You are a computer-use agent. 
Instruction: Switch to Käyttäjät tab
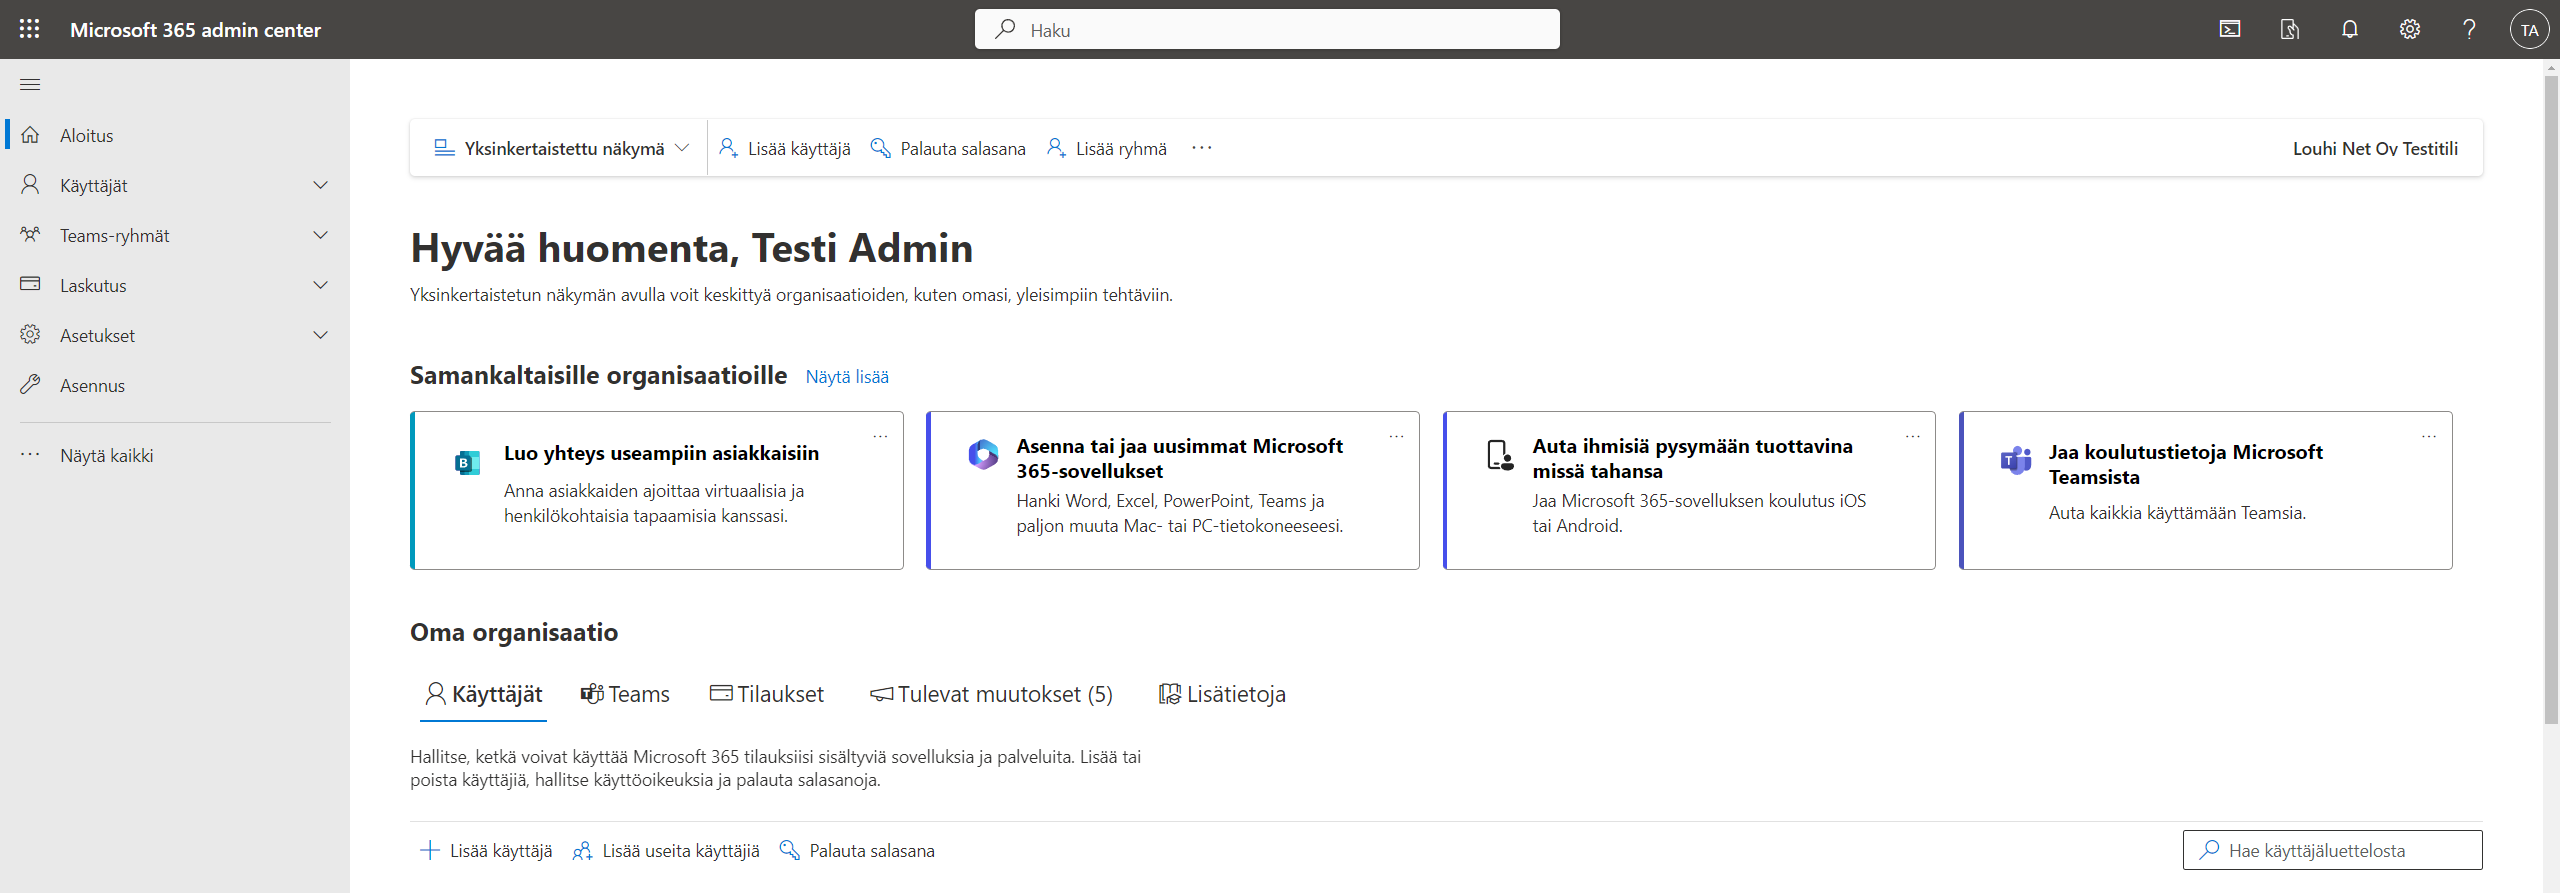[x=484, y=694]
